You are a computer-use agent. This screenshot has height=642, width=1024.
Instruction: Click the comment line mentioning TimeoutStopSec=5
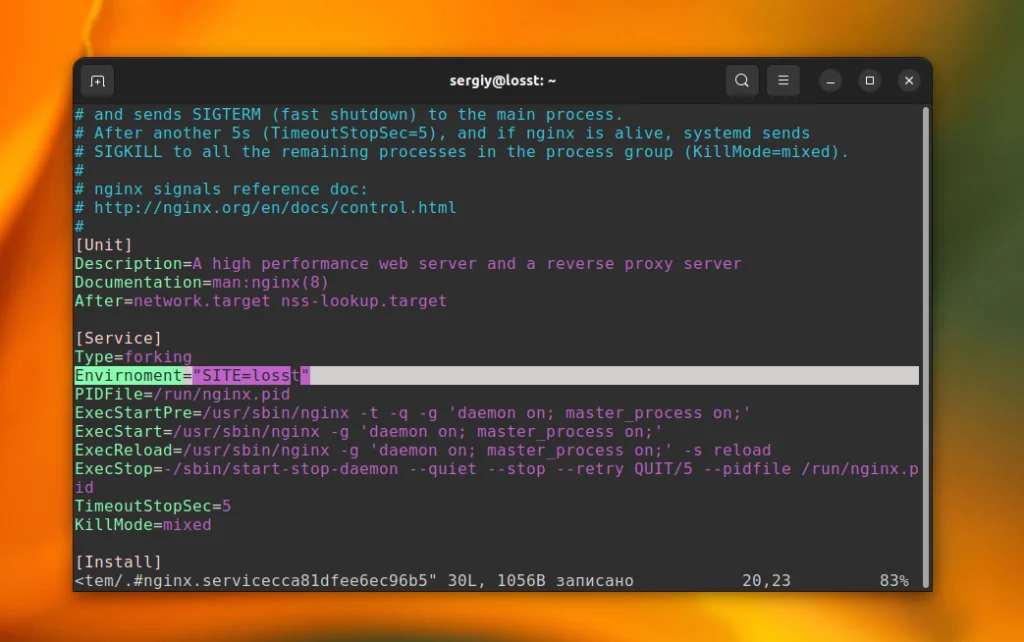coord(442,133)
